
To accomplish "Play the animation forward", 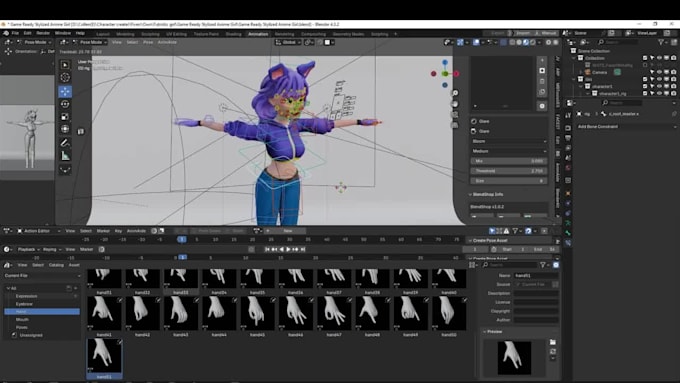I will click(288, 249).
